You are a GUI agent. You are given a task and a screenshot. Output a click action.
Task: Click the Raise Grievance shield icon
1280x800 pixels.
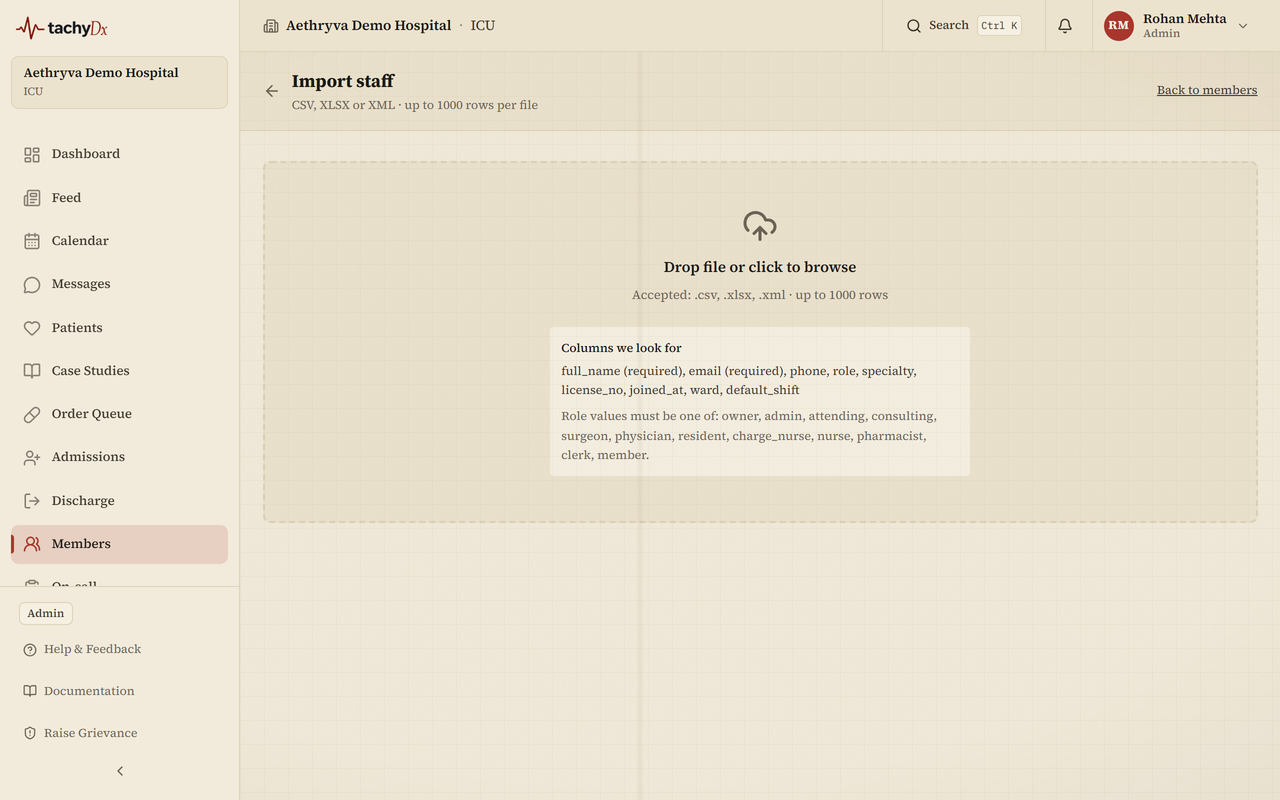(30, 733)
